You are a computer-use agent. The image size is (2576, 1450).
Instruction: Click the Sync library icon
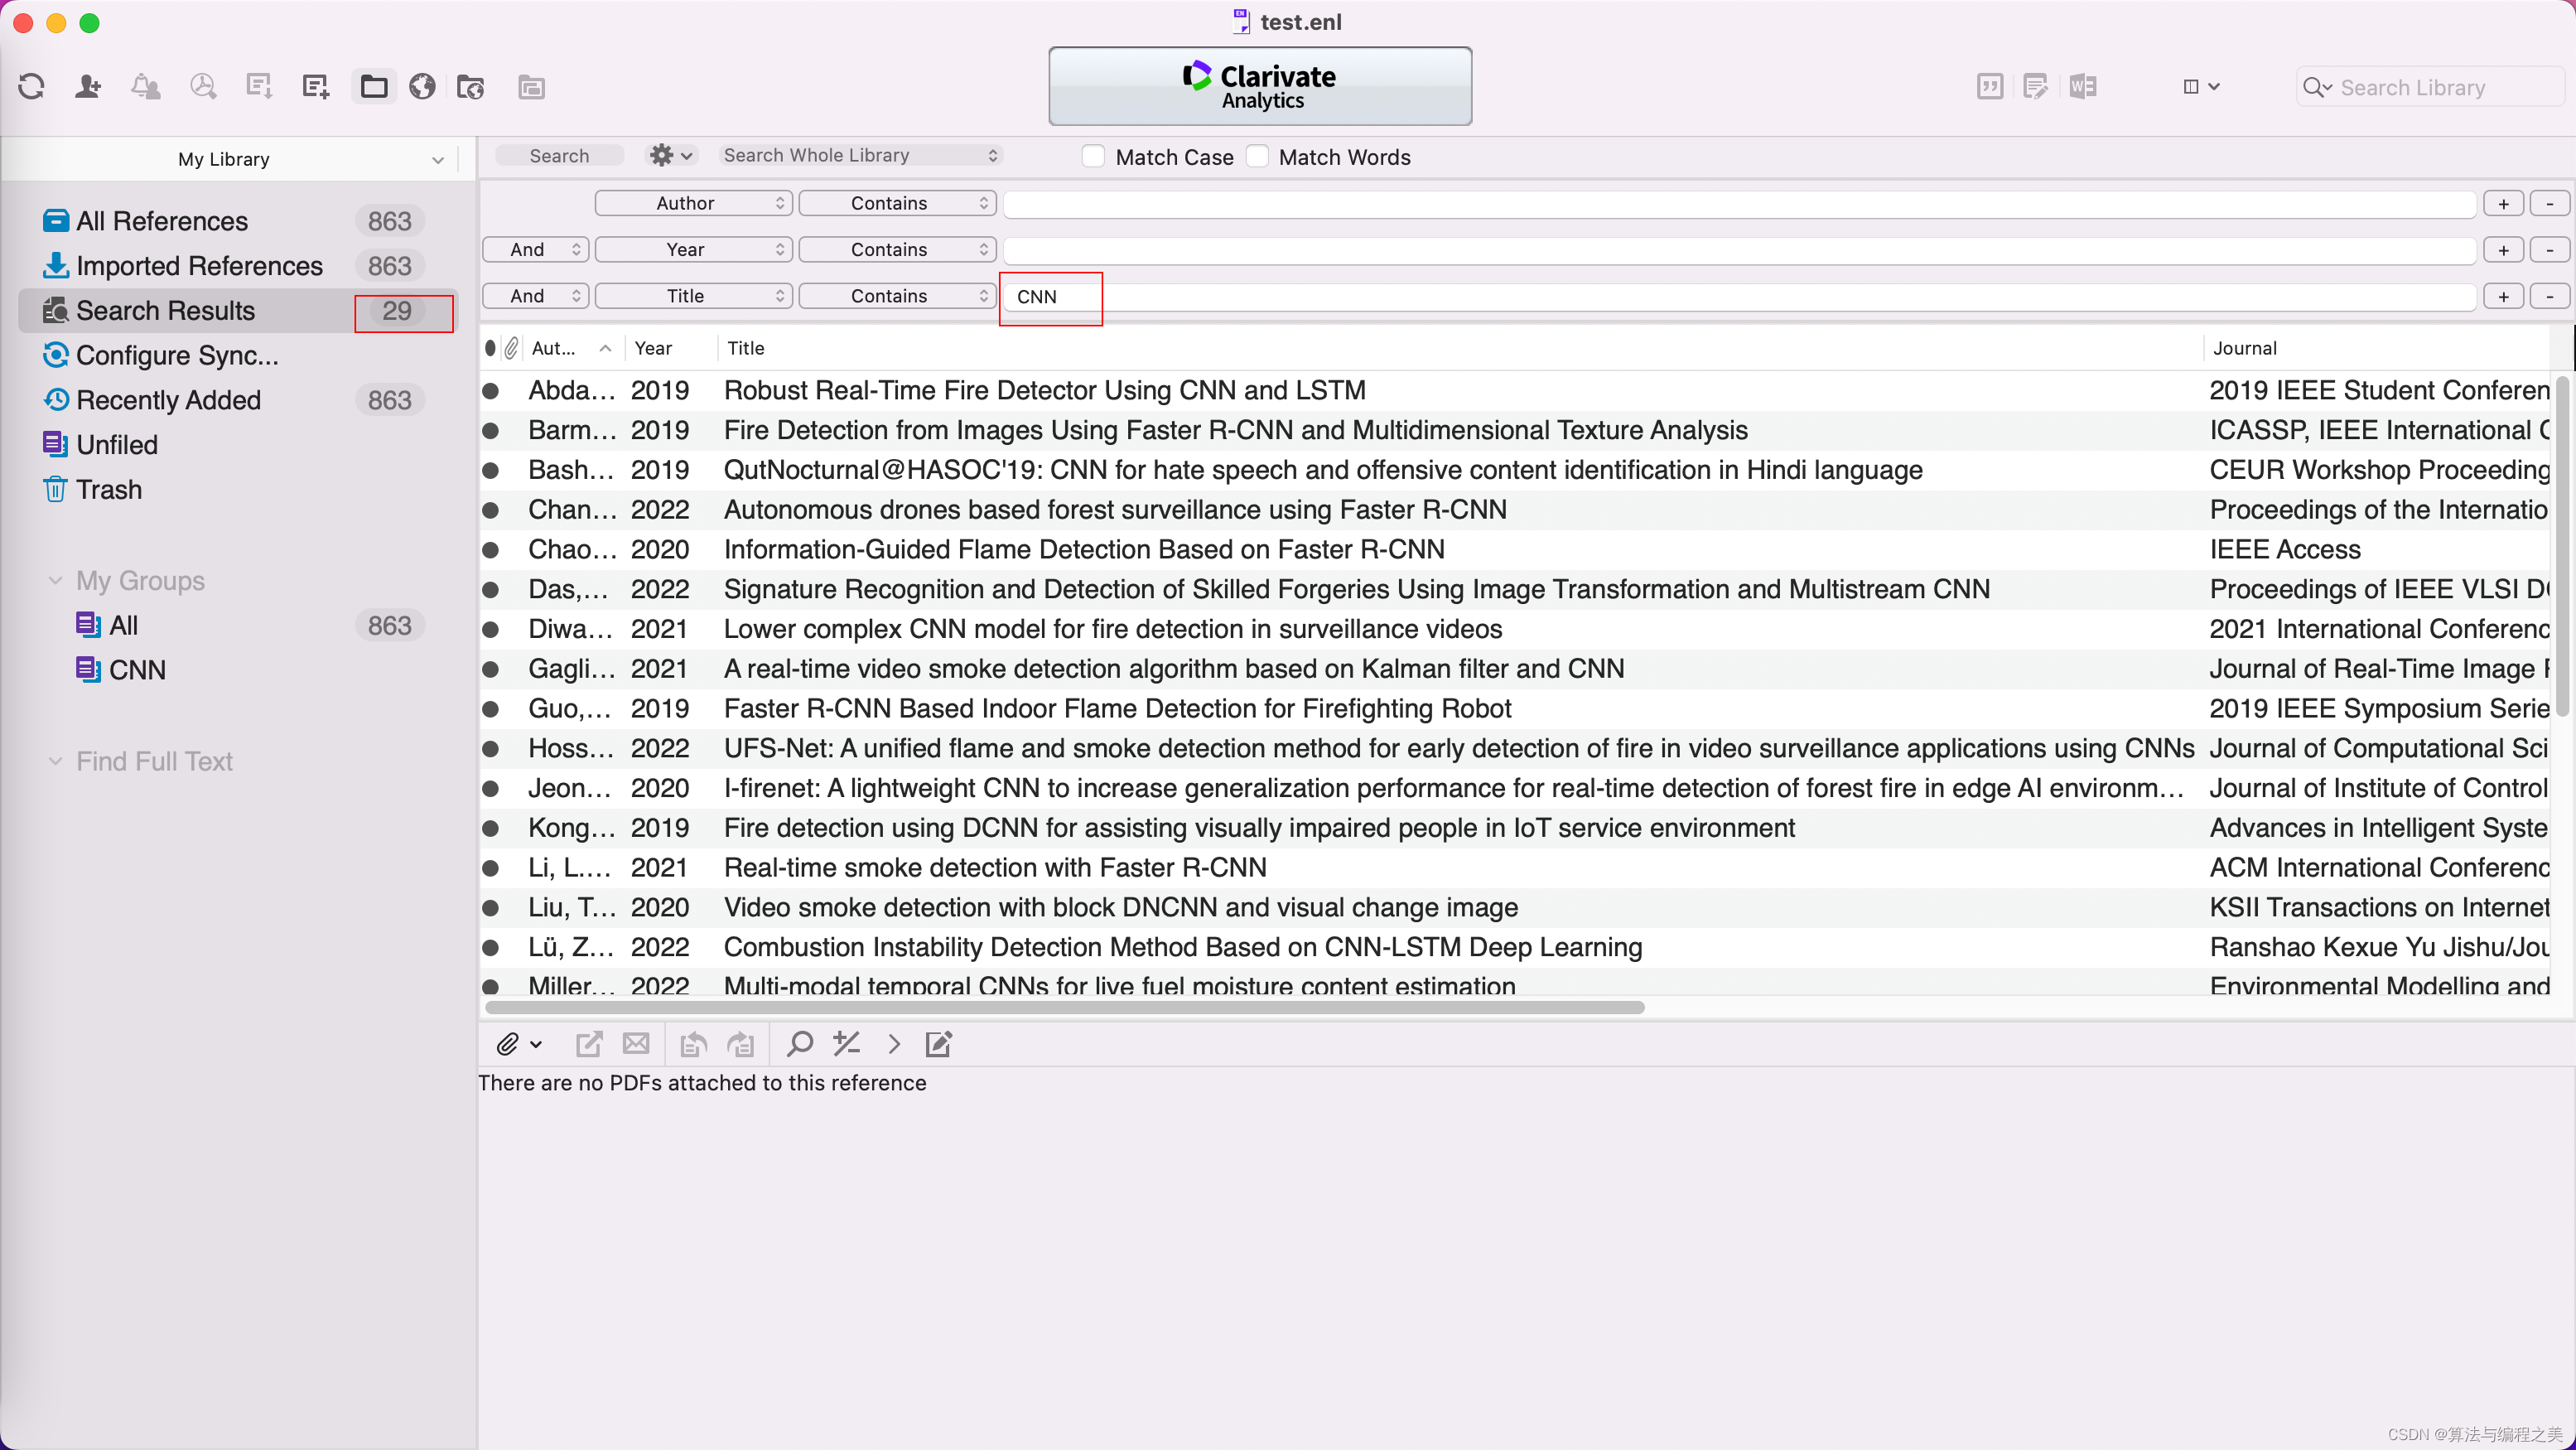[x=31, y=87]
